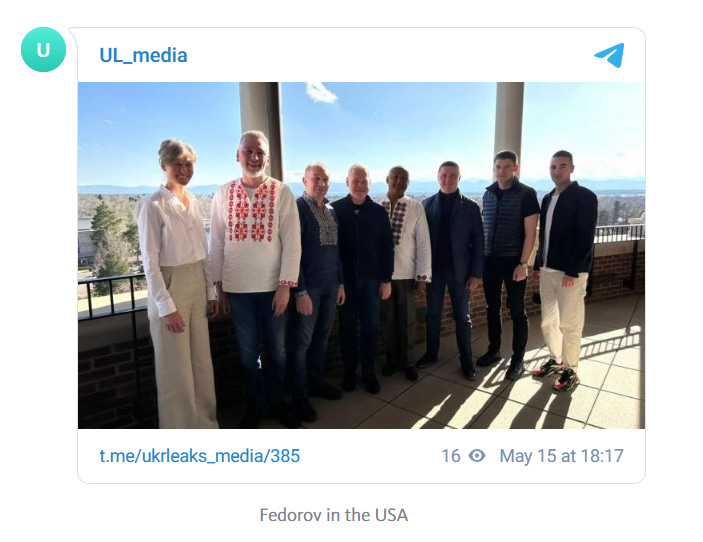
Task: Click the small white cloud in sky
Action: pos(321,92)
